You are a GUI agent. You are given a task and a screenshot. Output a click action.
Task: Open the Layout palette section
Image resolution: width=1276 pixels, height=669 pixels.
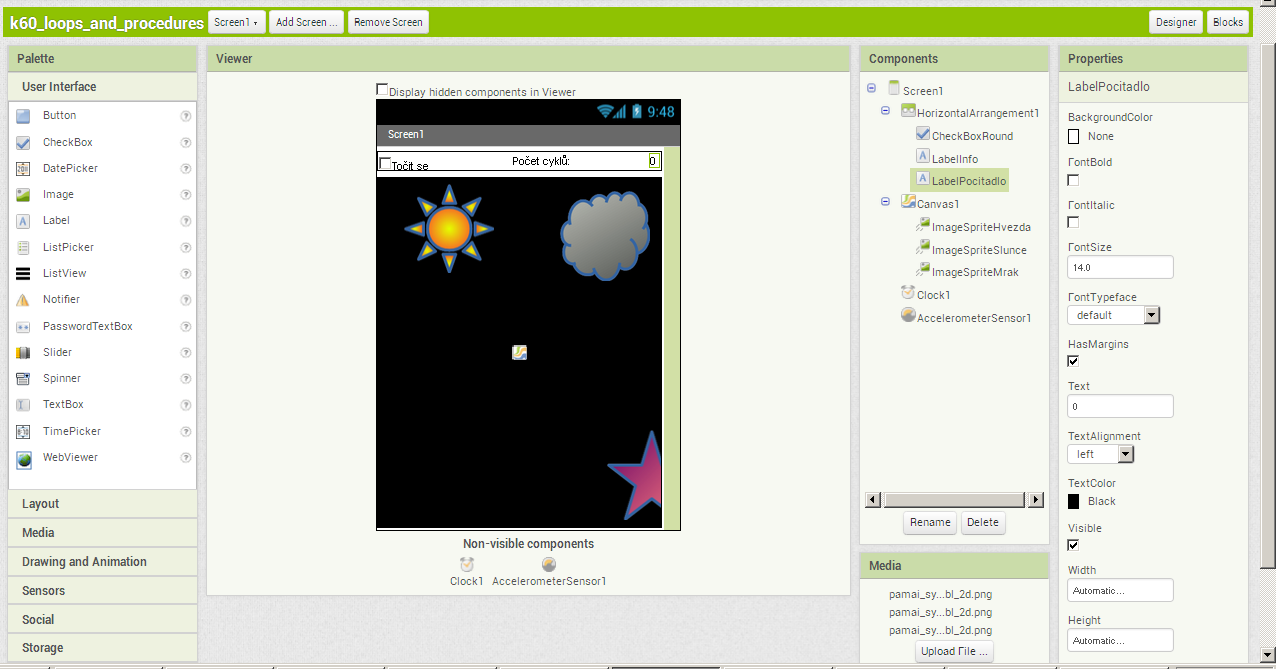pos(102,504)
